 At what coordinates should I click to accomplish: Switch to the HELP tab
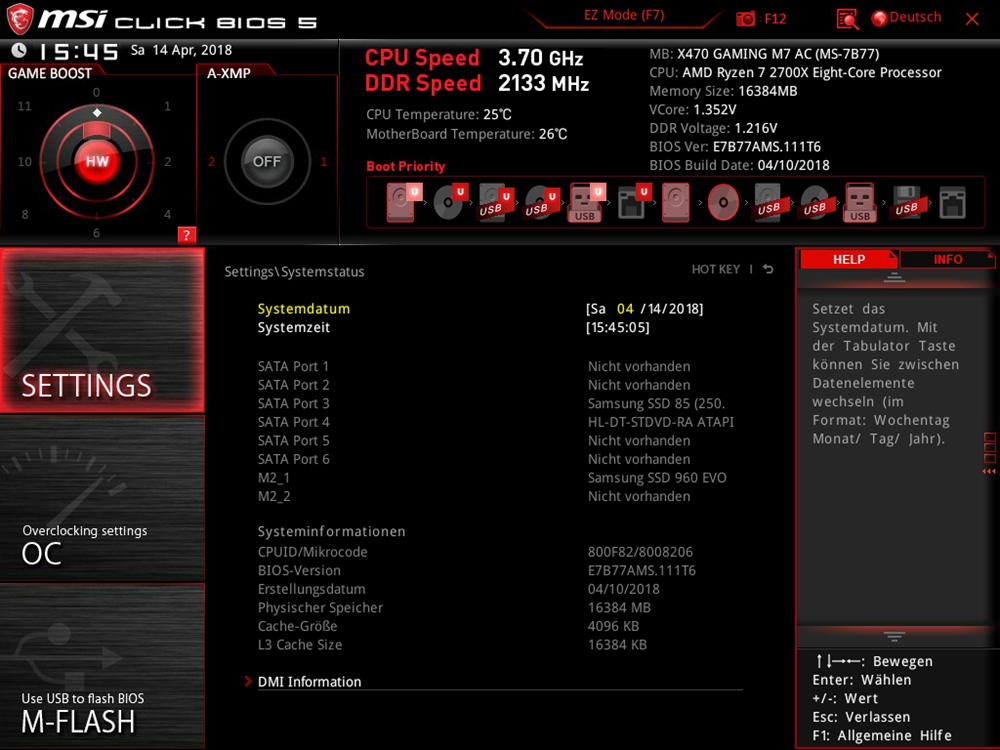click(848, 260)
